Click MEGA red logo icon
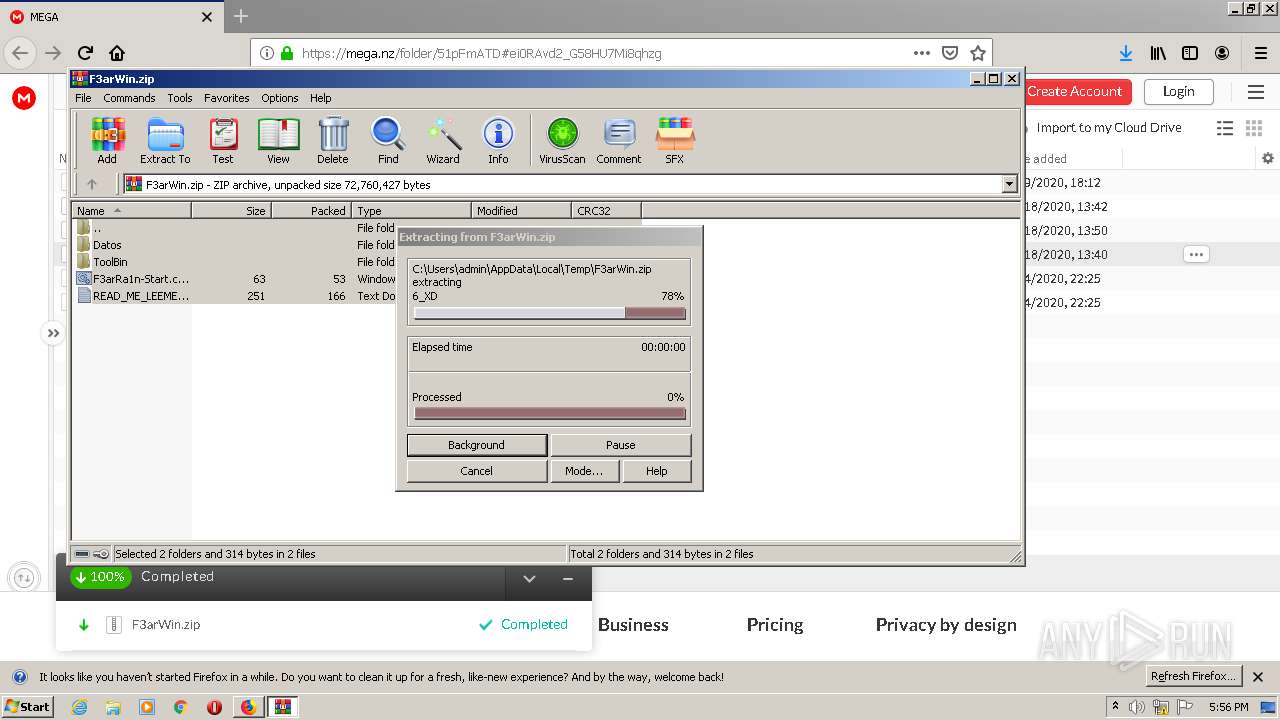This screenshot has width=1280, height=720. (x=24, y=97)
